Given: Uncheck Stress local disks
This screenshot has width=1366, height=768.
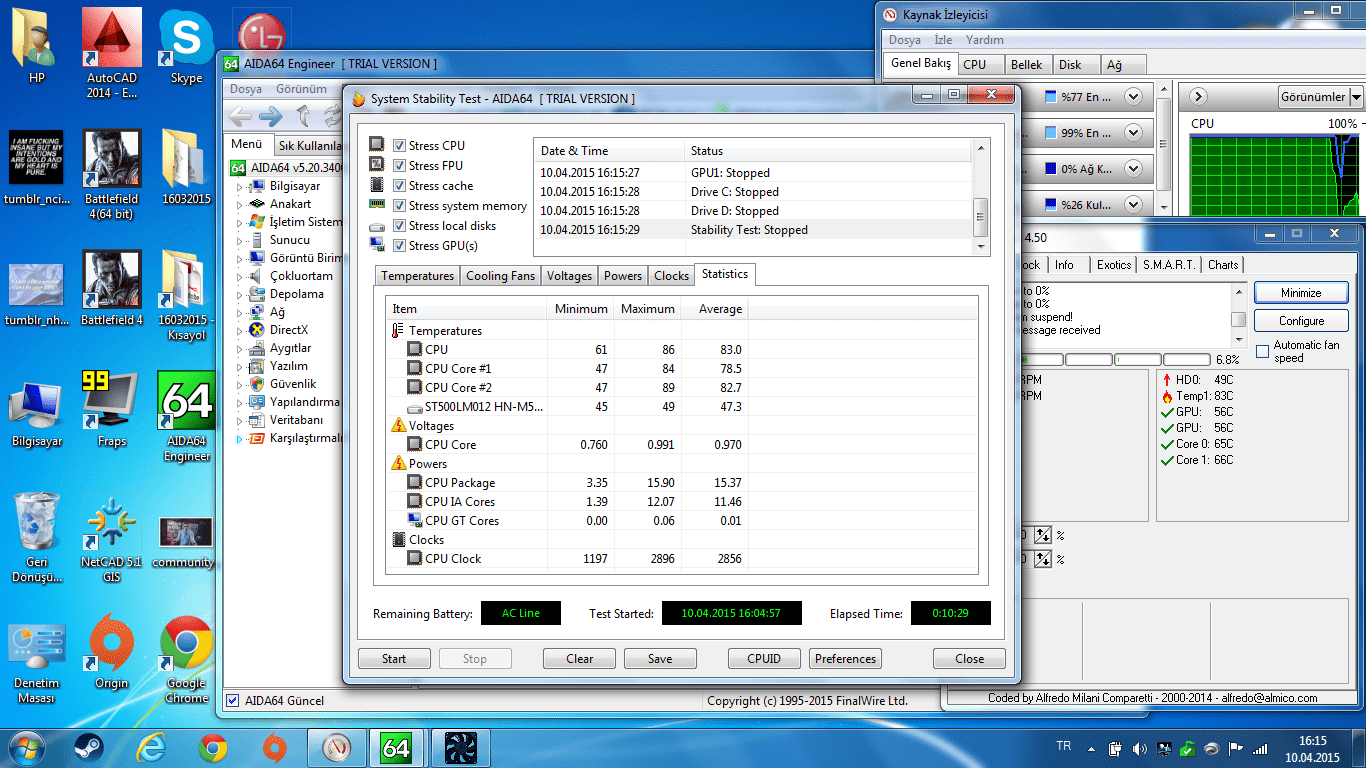Looking at the screenshot, I should tap(400, 226).
